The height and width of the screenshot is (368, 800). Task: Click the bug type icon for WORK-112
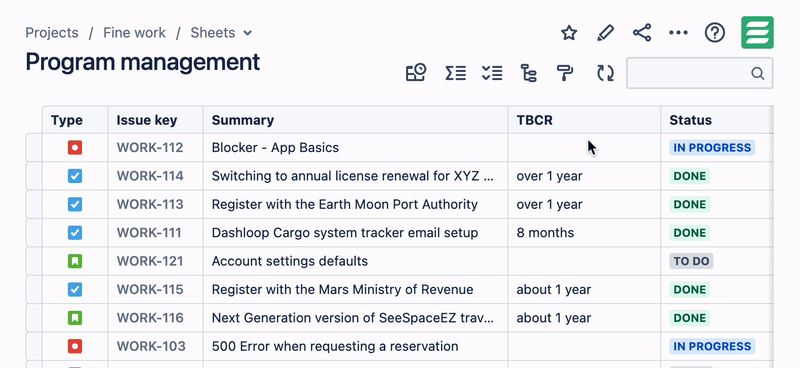[75, 148]
